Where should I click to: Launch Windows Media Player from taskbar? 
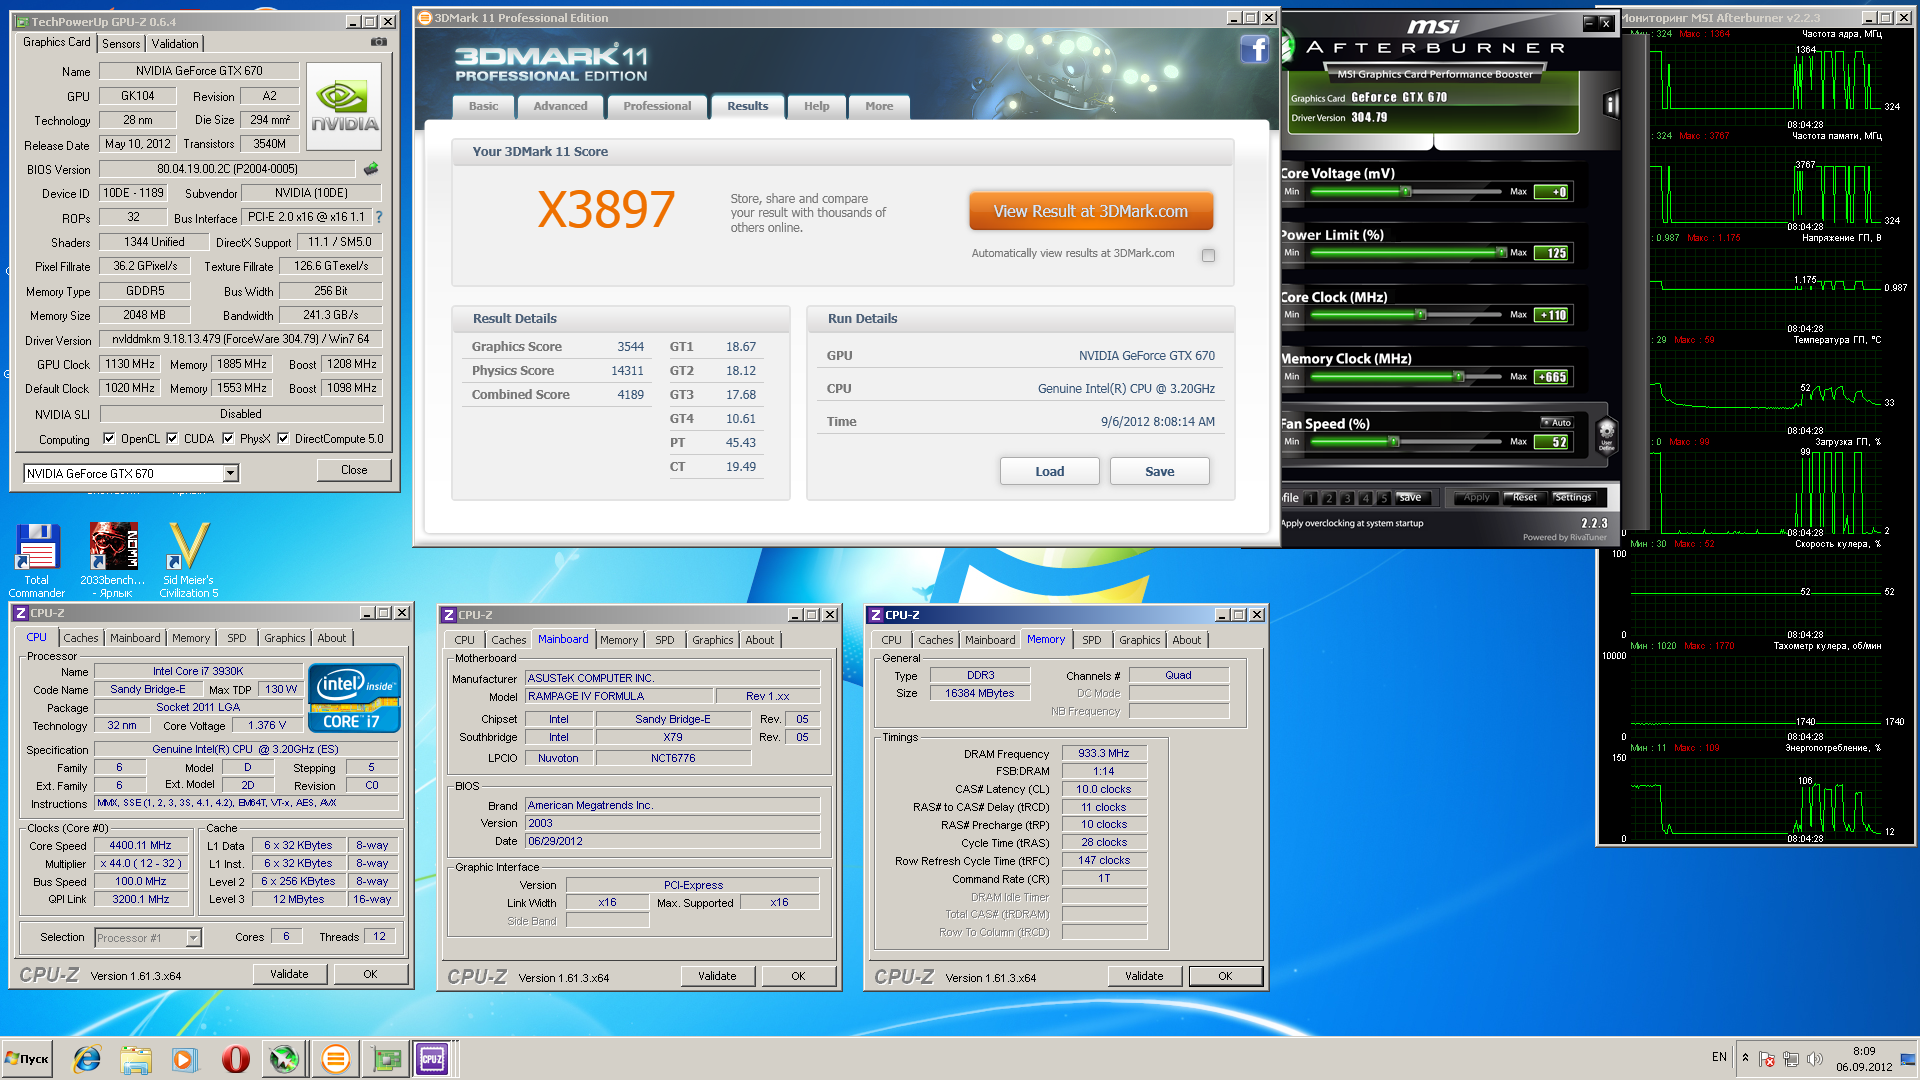tap(184, 1058)
